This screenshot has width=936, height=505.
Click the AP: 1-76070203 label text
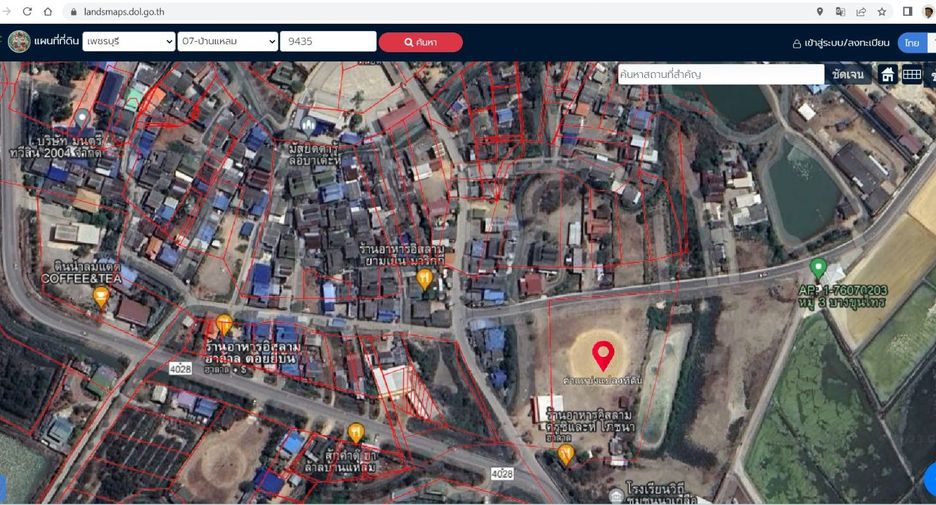pyautogui.click(x=842, y=291)
